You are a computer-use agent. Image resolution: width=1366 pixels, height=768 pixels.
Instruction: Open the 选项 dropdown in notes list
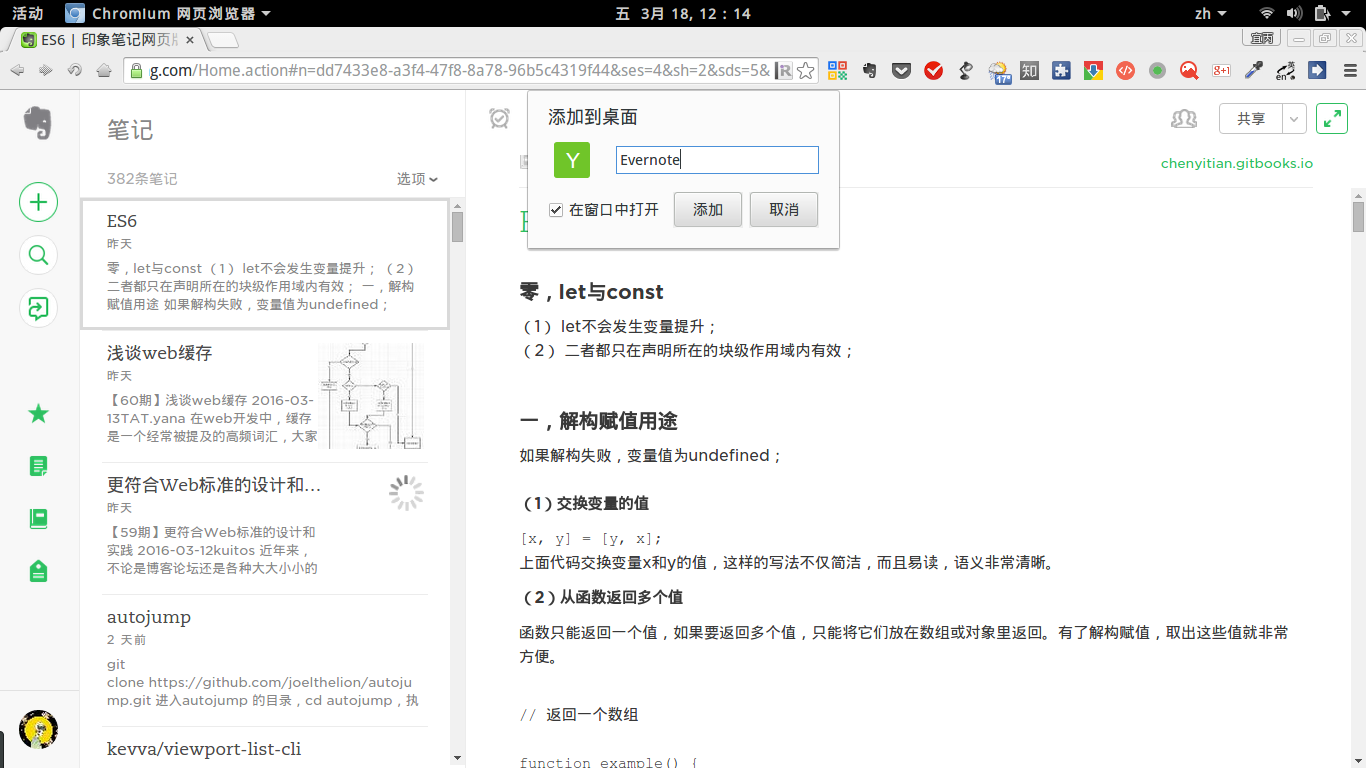(417, 179)
